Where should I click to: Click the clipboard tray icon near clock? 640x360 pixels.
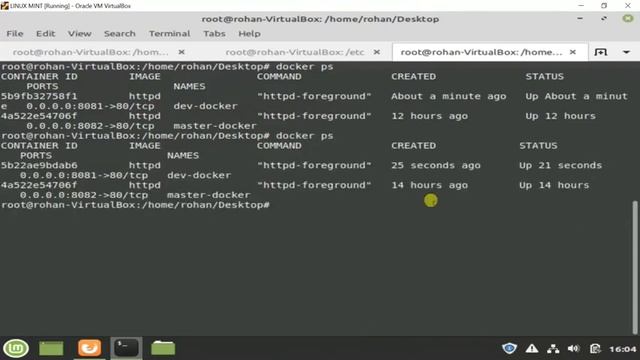click(x=595, y=349)
